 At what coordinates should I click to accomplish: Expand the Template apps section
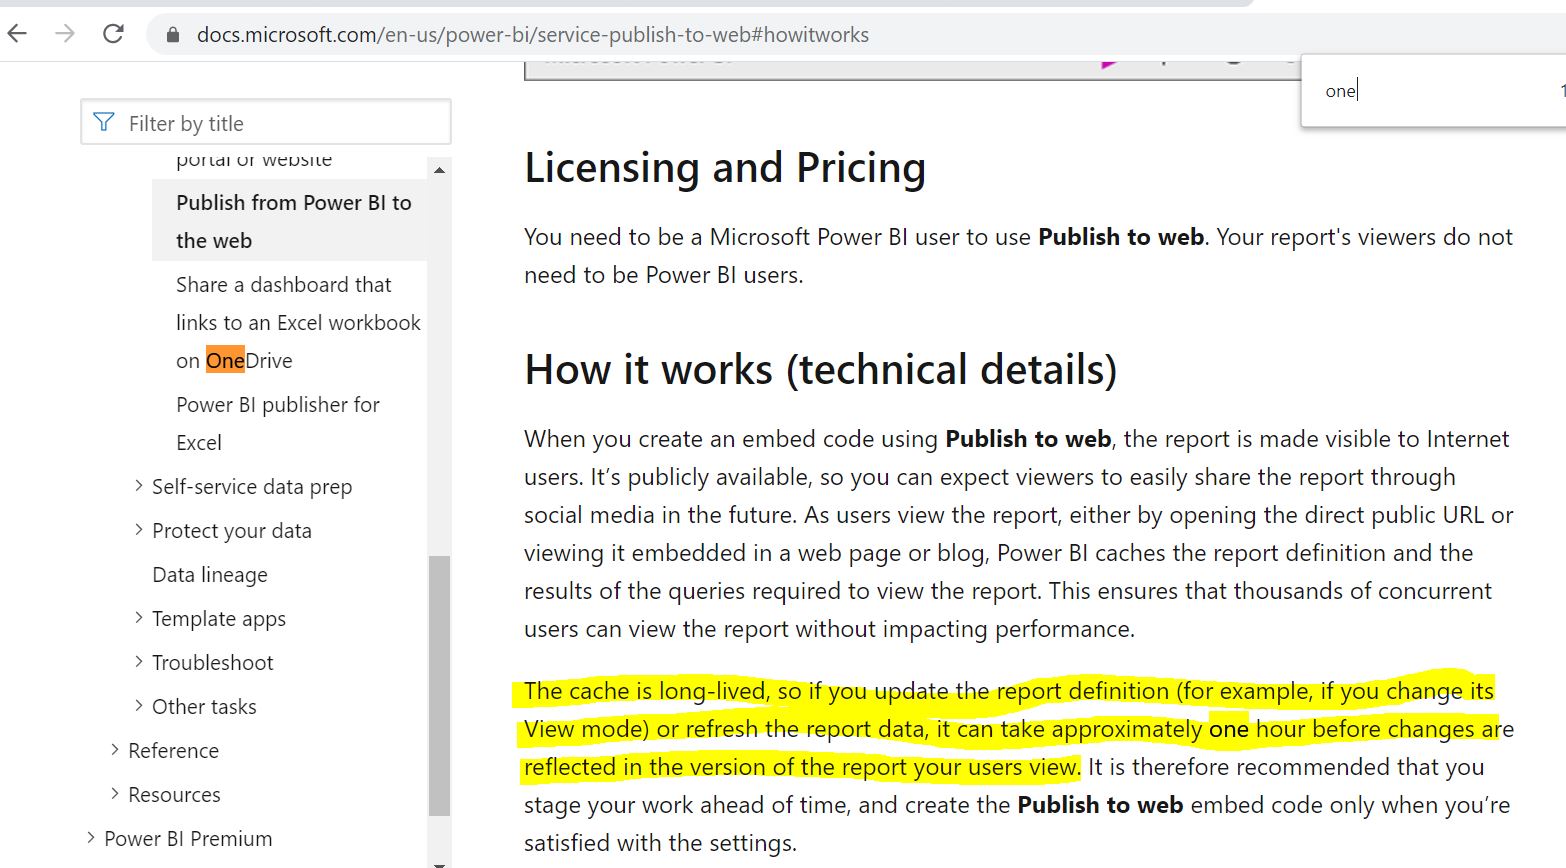point(219,619)
